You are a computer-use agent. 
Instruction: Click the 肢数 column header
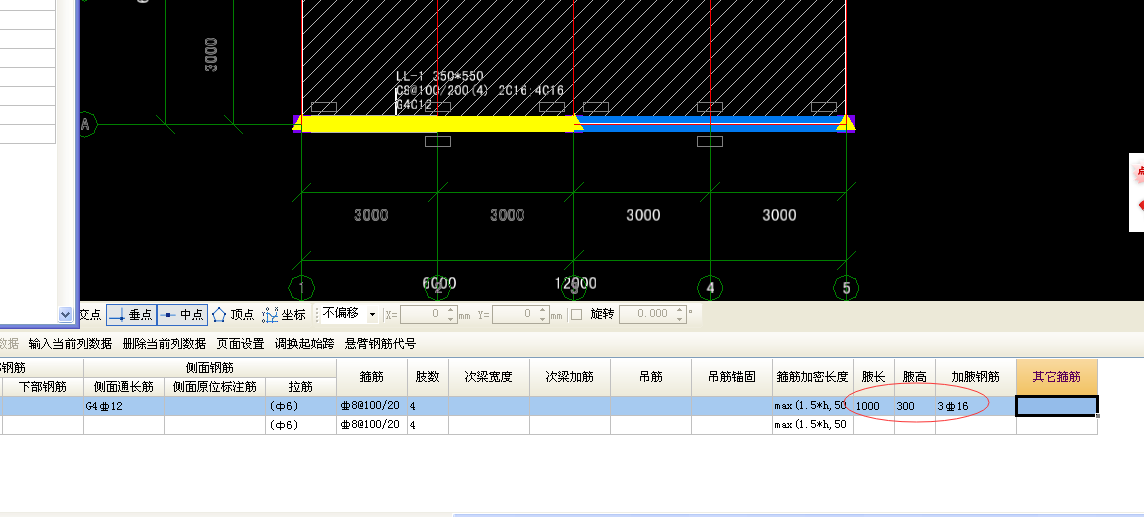[x=428, y=377]
